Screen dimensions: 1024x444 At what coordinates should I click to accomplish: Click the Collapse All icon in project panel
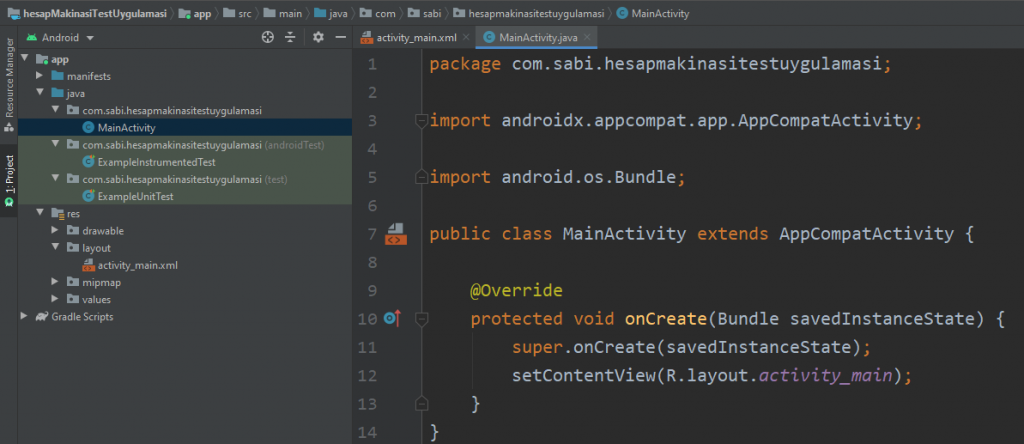pyautogui.click(x=291, y=37)
